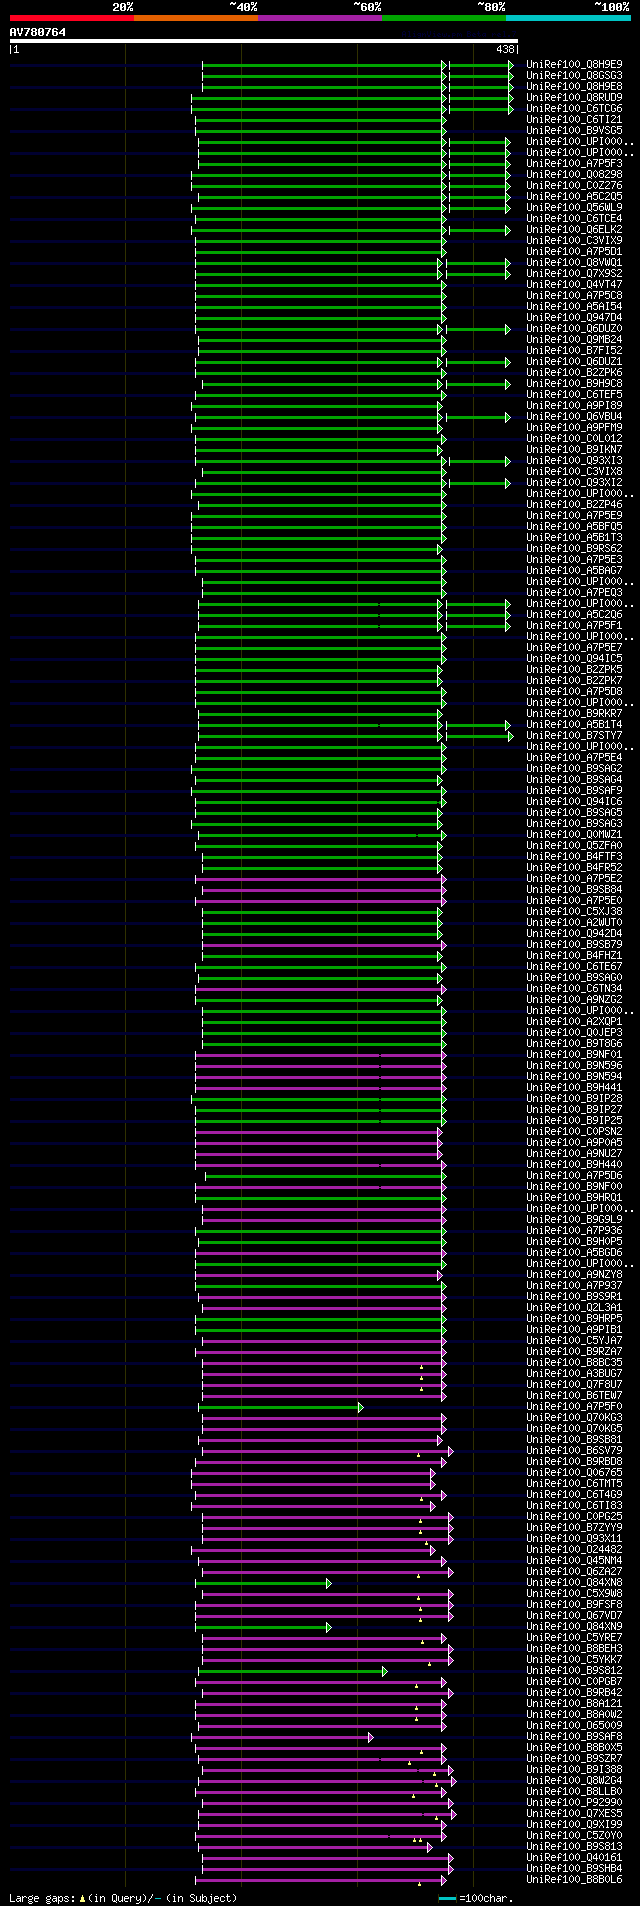Click hit label UniRef100_B7STY7
Viewport: 640px width, 1906px height.
[574, 735]
